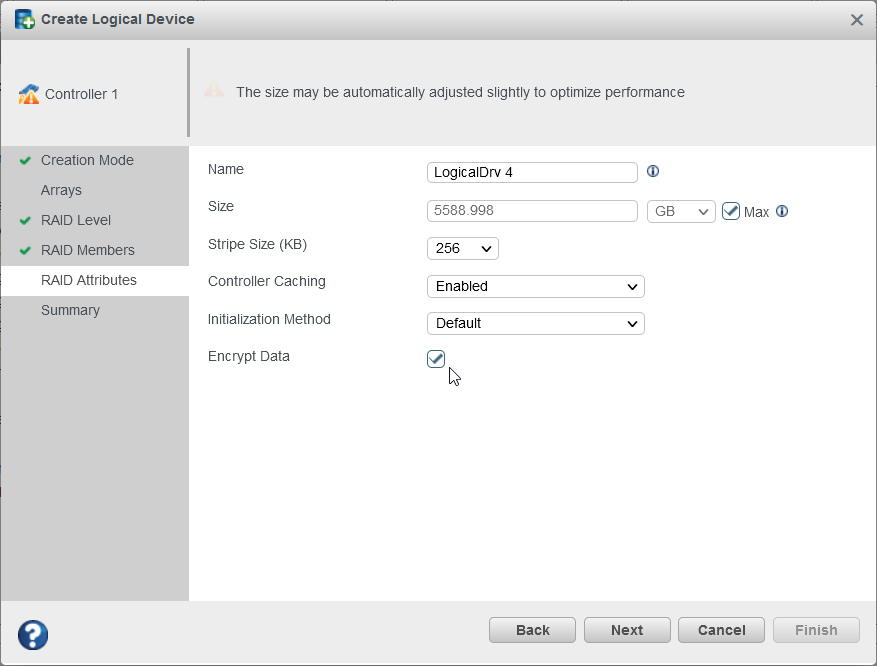877x666 pixels.
Task: Click inside the Name text field
Action: point(531,172)
